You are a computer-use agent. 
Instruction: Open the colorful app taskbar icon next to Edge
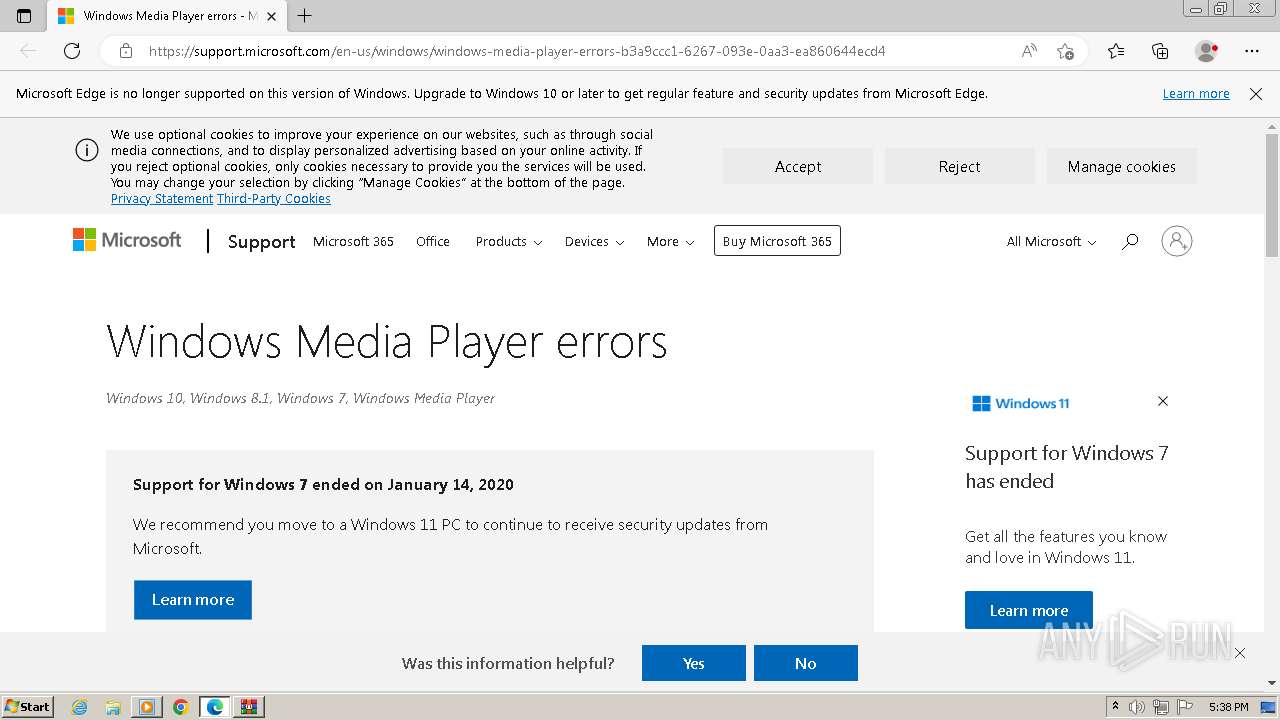[x=249, y=707]
